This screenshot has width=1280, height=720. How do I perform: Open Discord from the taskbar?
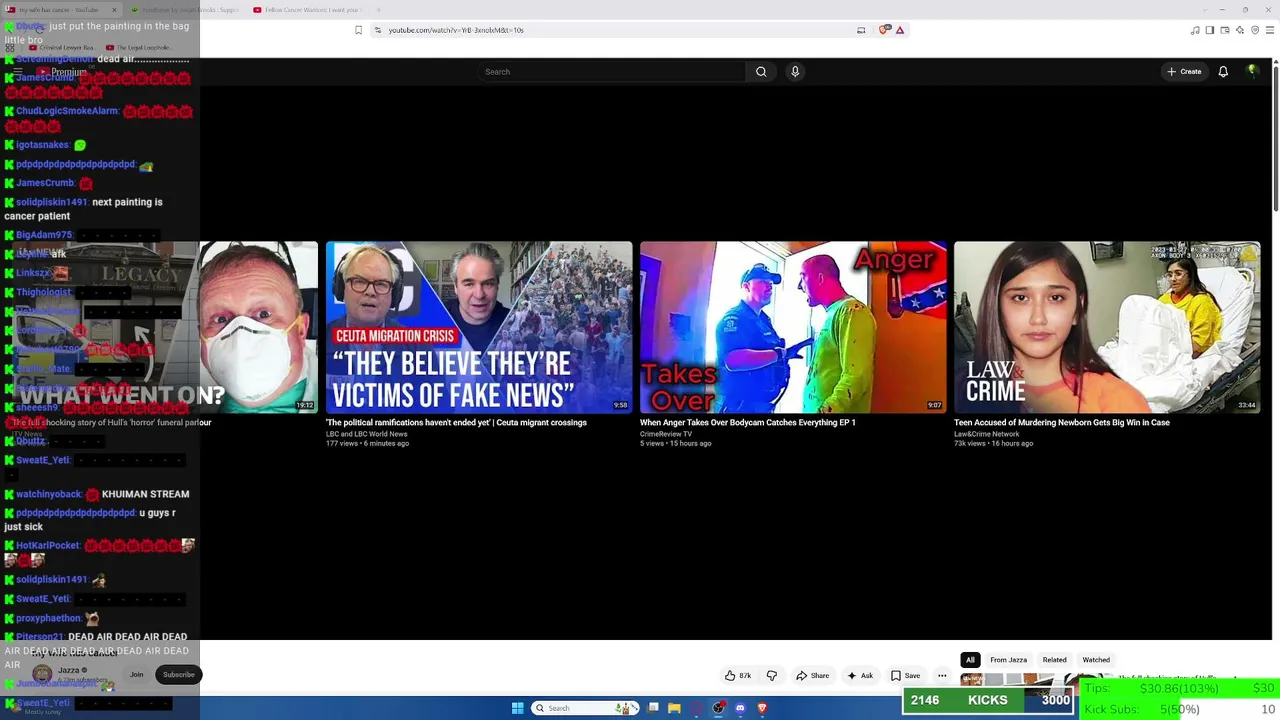pyautogui.click(x=740, y=708)
